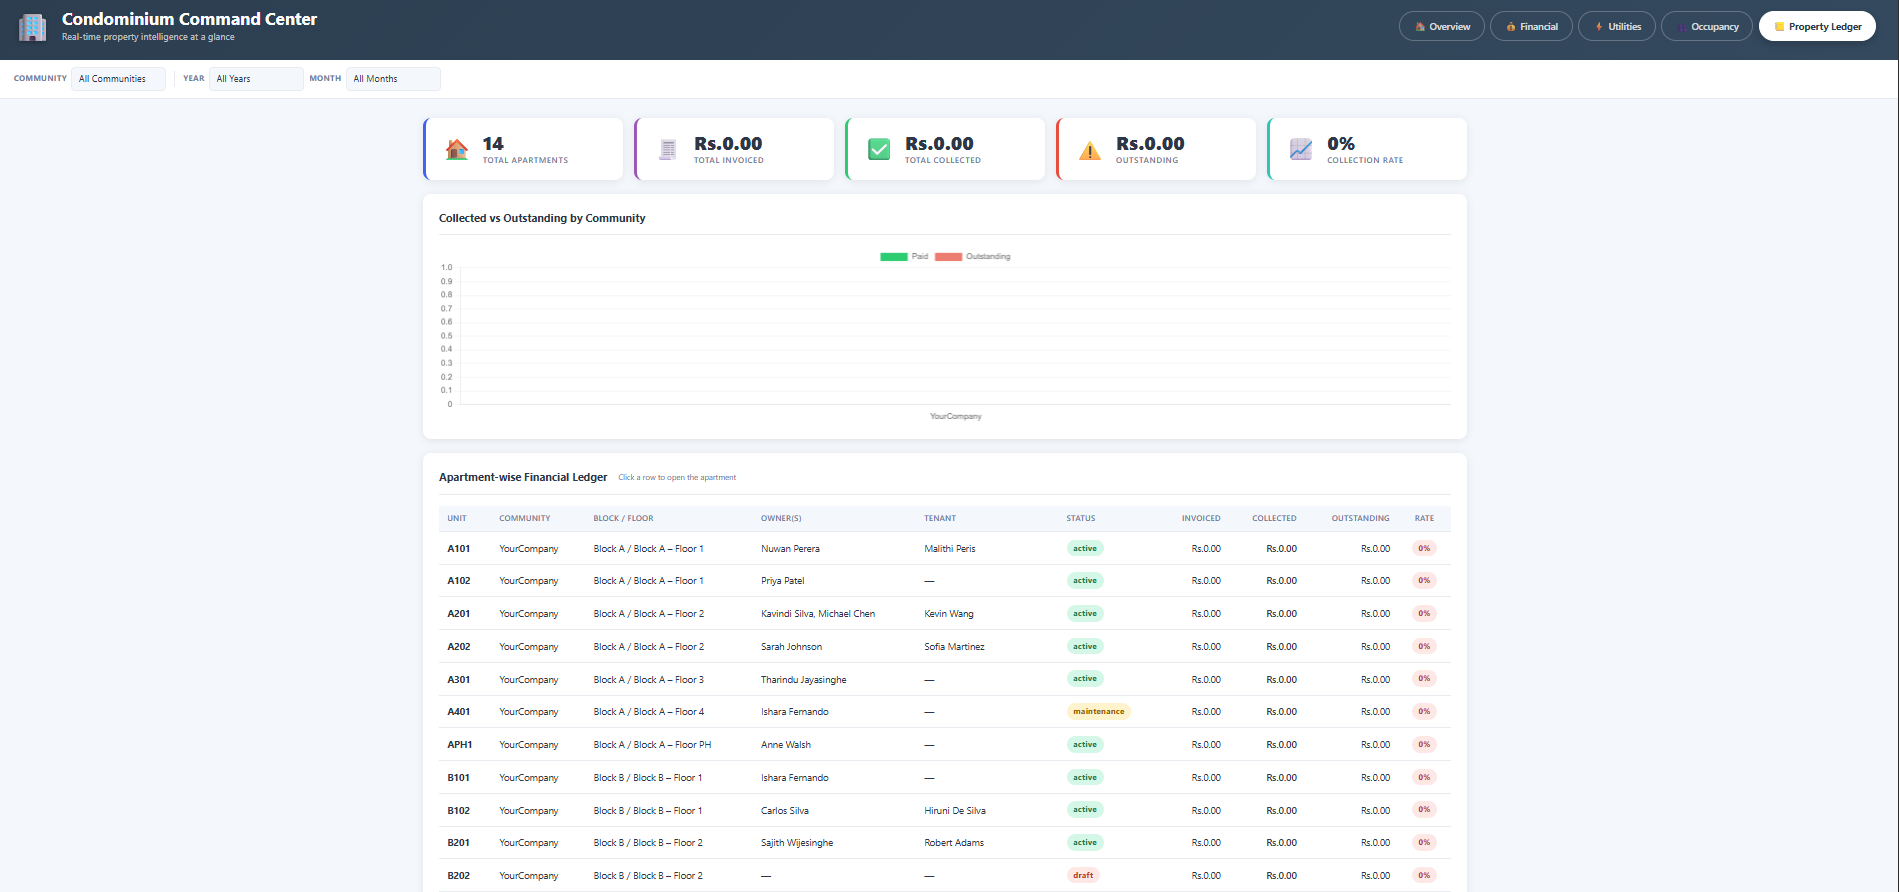Click the YourCompany chart axis label
1899x892 pixels.
click(956, 416)
